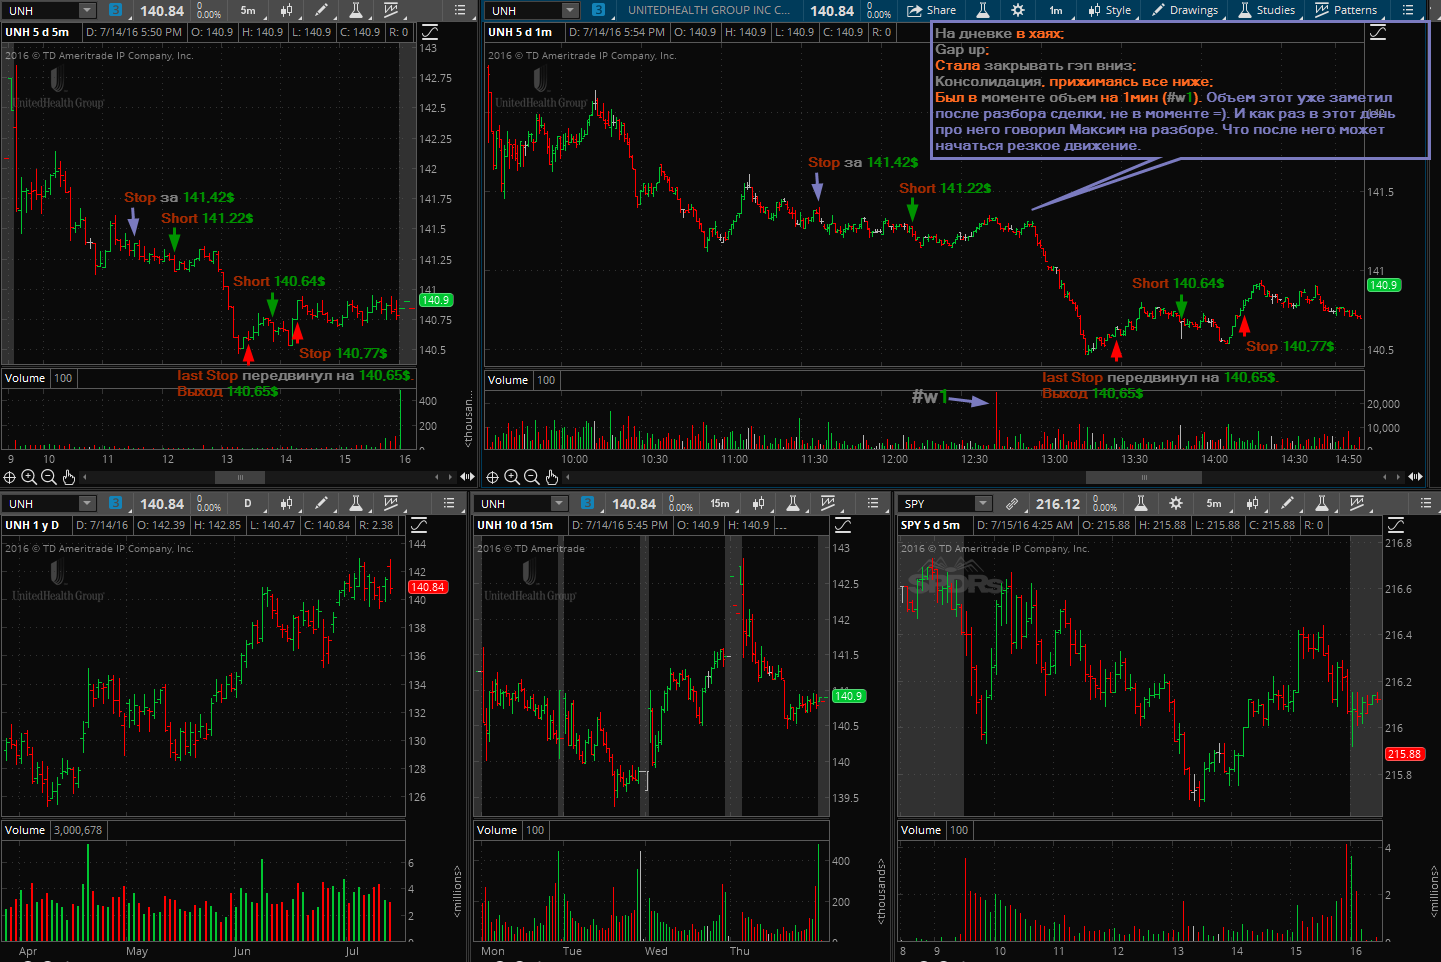
Task: Expand UNH 5m chart time axis arrows
Action: tap(467, 477)
